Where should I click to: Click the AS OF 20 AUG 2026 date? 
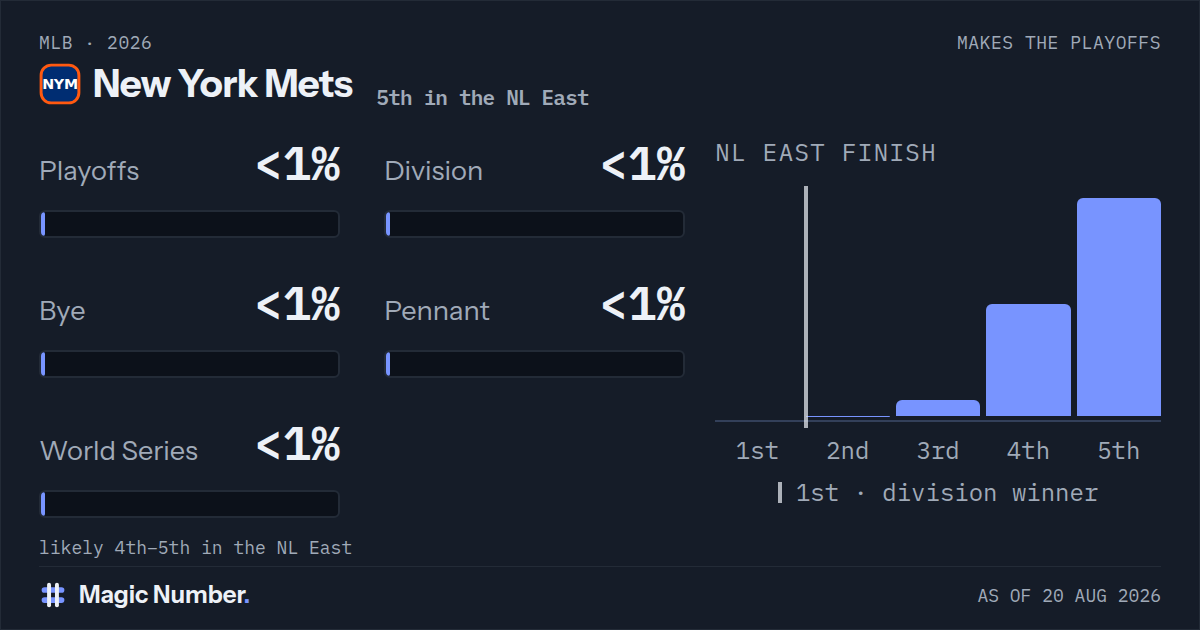coord(1069,596)
